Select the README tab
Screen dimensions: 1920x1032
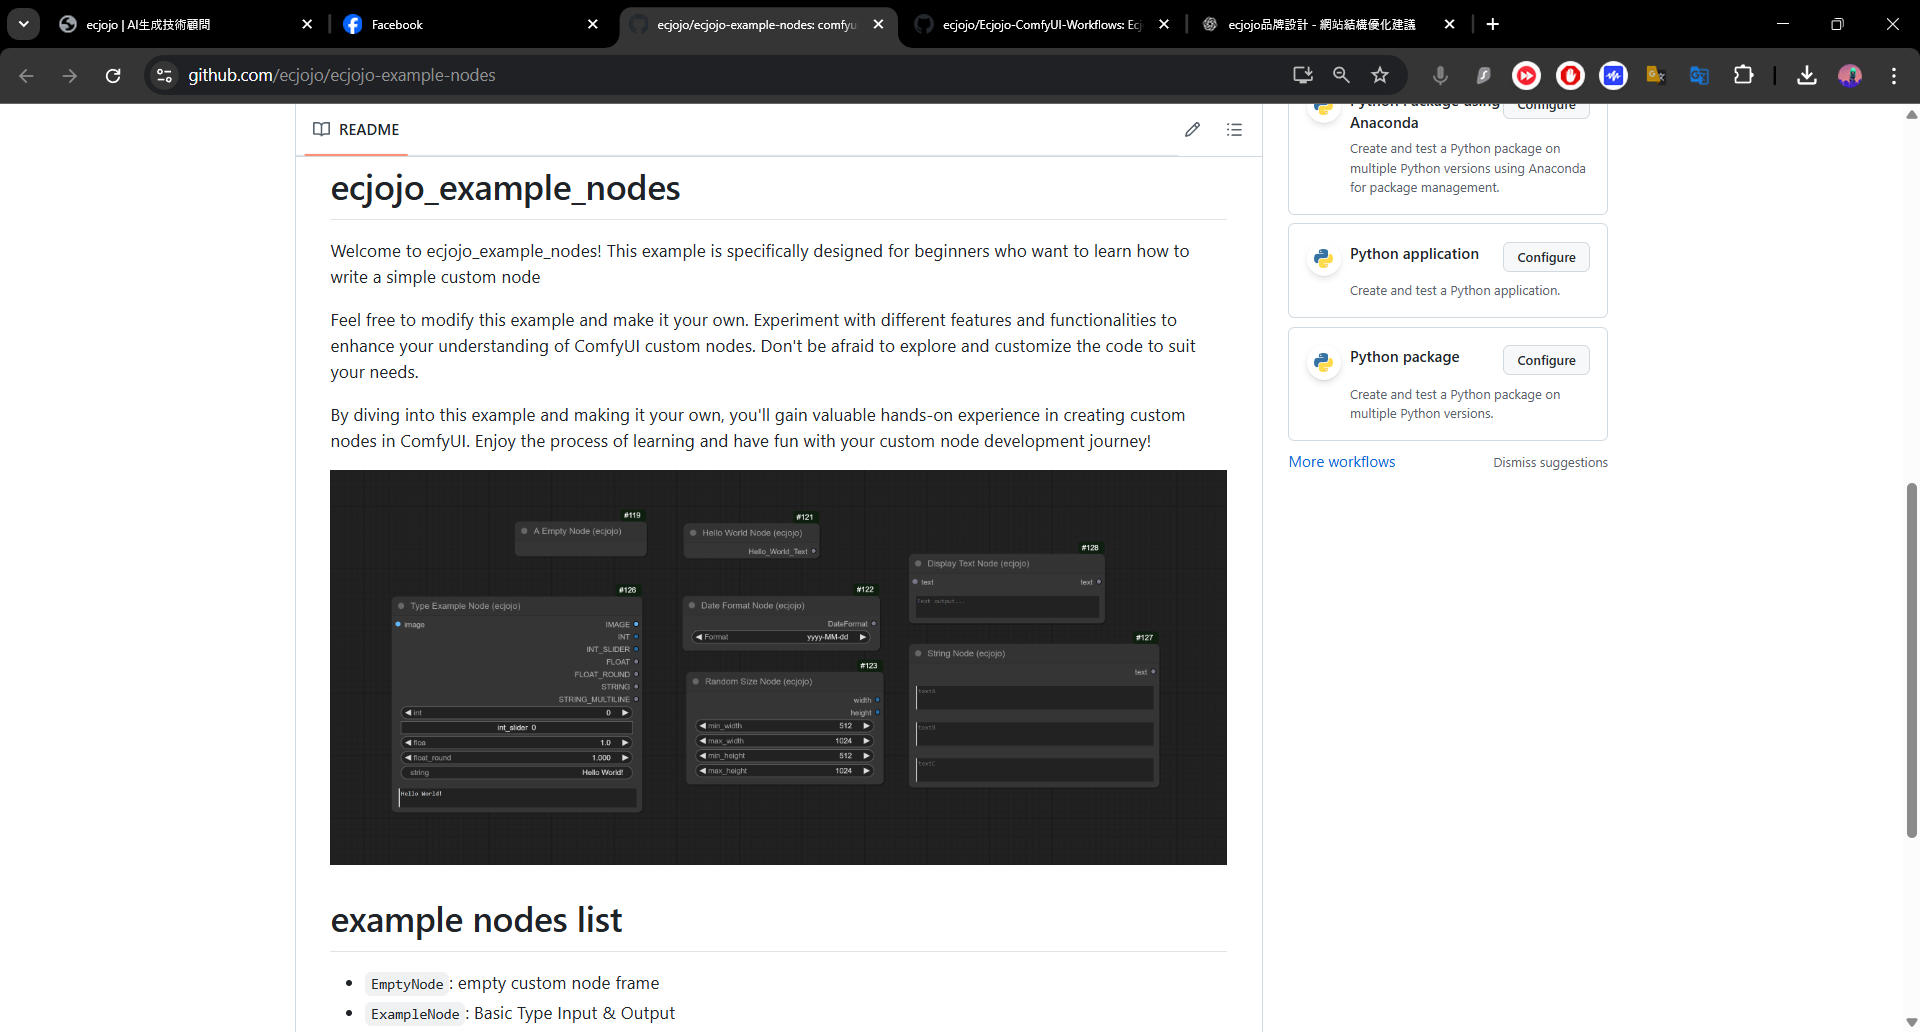pos(356,130)
